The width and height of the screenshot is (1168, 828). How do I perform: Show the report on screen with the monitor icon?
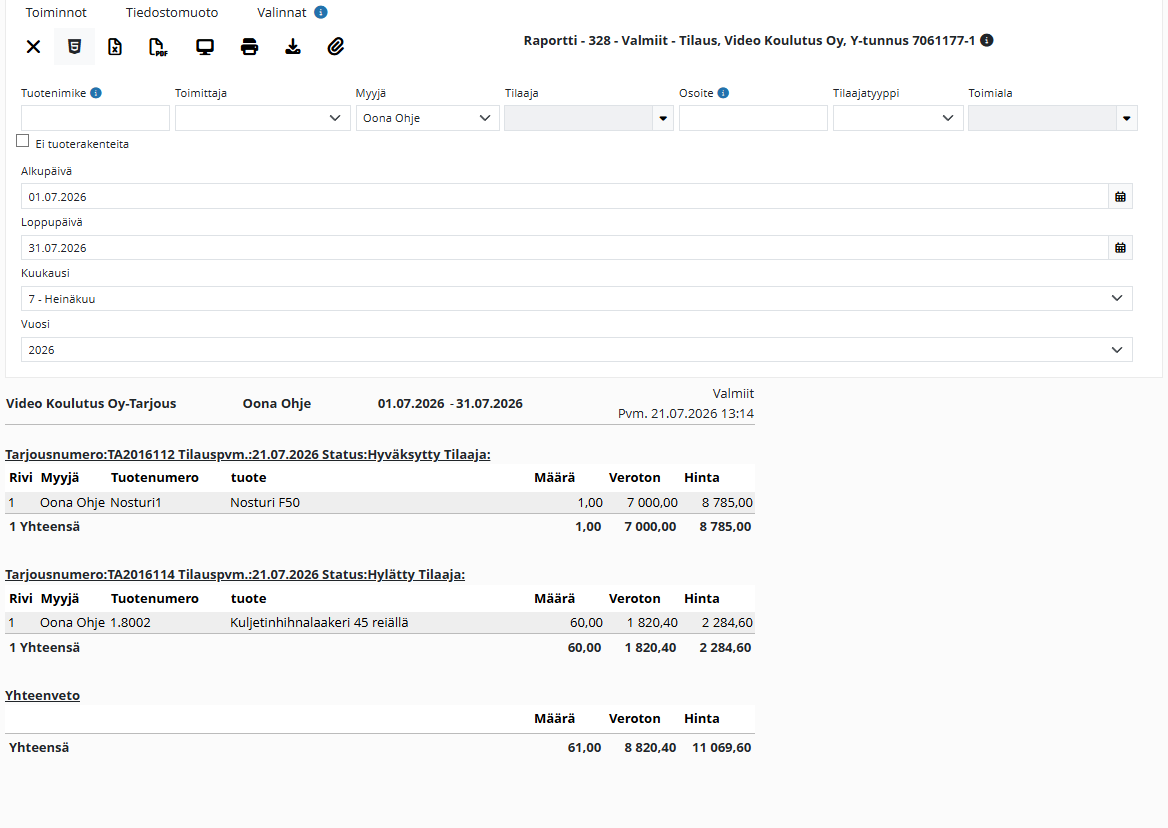(205, 47)
